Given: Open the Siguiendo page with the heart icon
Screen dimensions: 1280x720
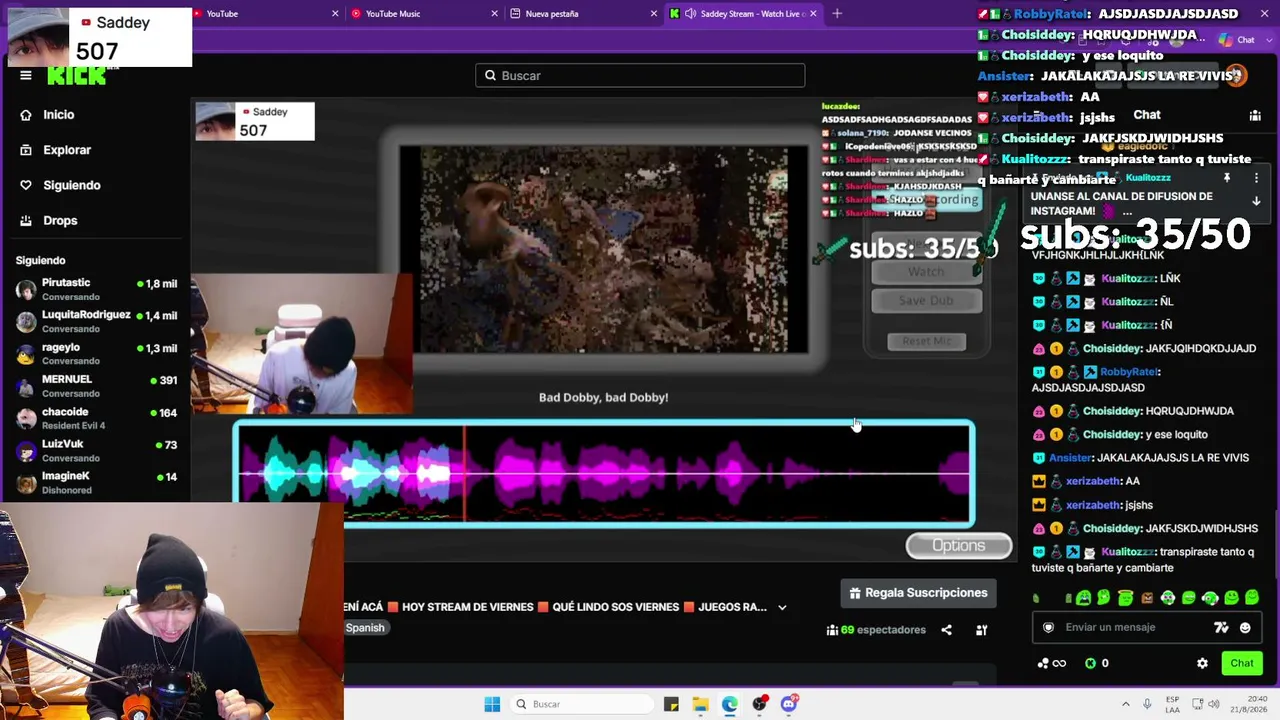Looking at the screenshot, I should [x=72, y=185].
